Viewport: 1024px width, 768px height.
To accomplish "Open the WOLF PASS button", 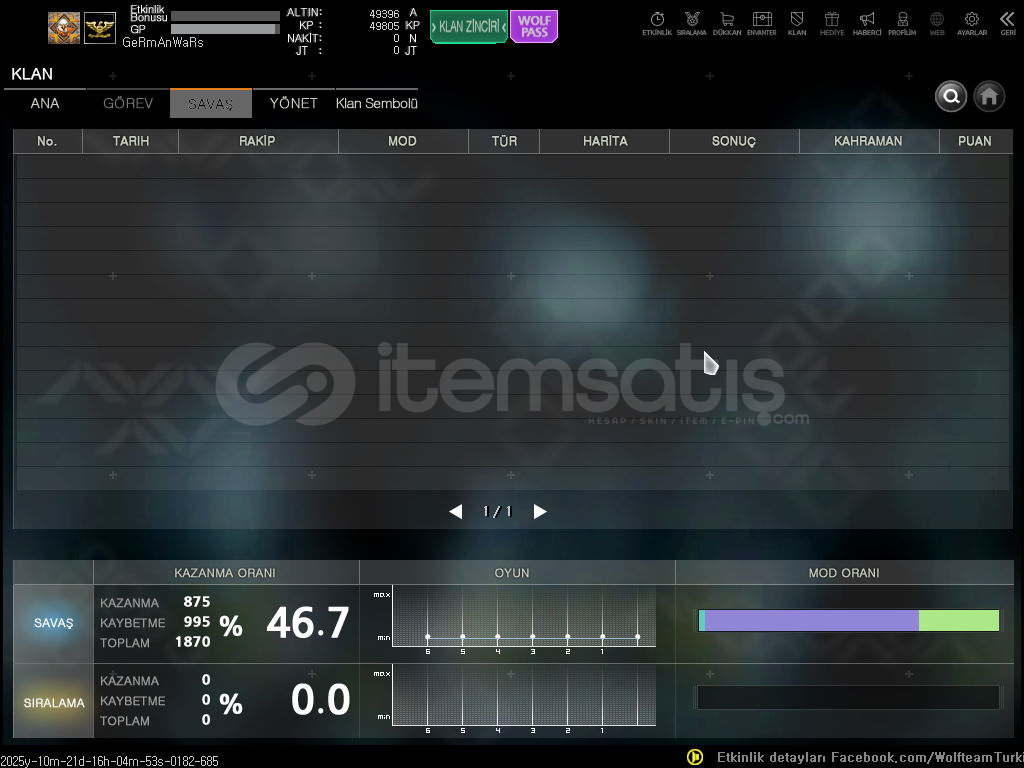I will tap(534, 27).
